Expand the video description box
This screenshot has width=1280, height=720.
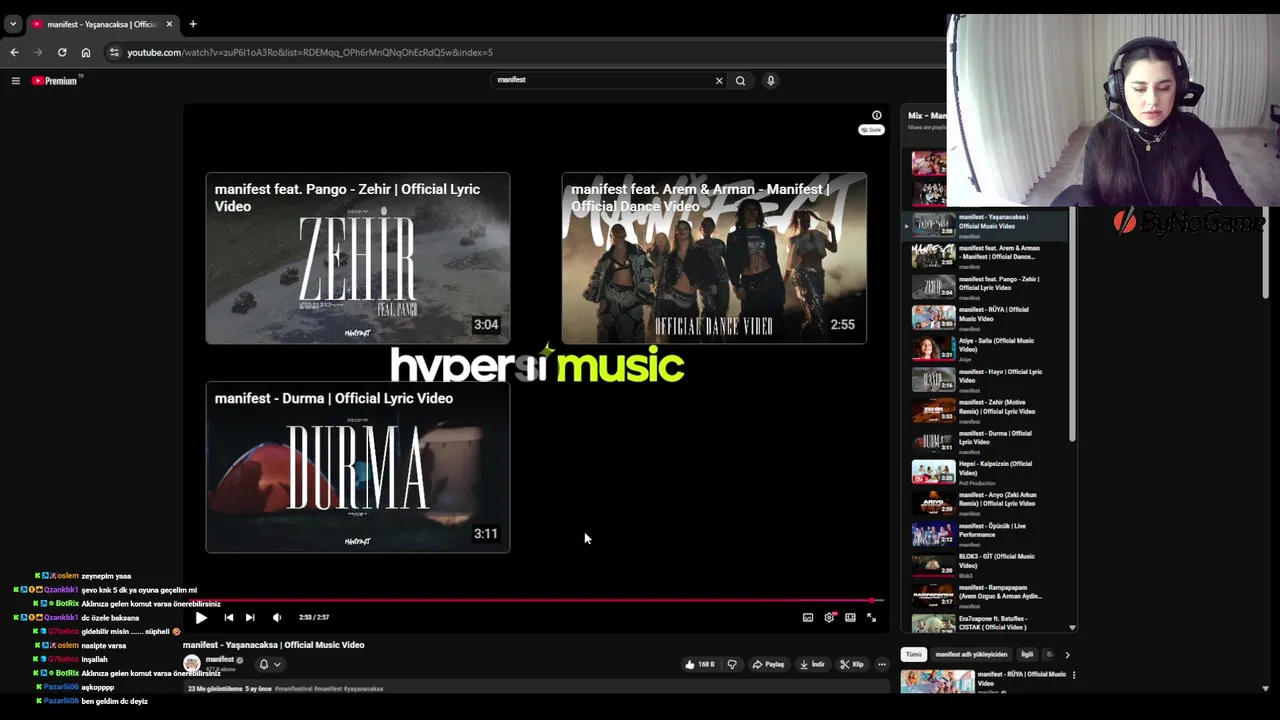point(536,688)
